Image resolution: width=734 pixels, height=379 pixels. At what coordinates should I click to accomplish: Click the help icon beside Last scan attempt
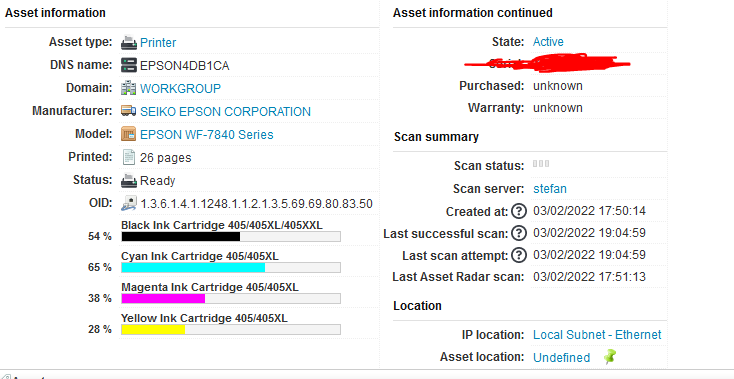tap(519, 255)
